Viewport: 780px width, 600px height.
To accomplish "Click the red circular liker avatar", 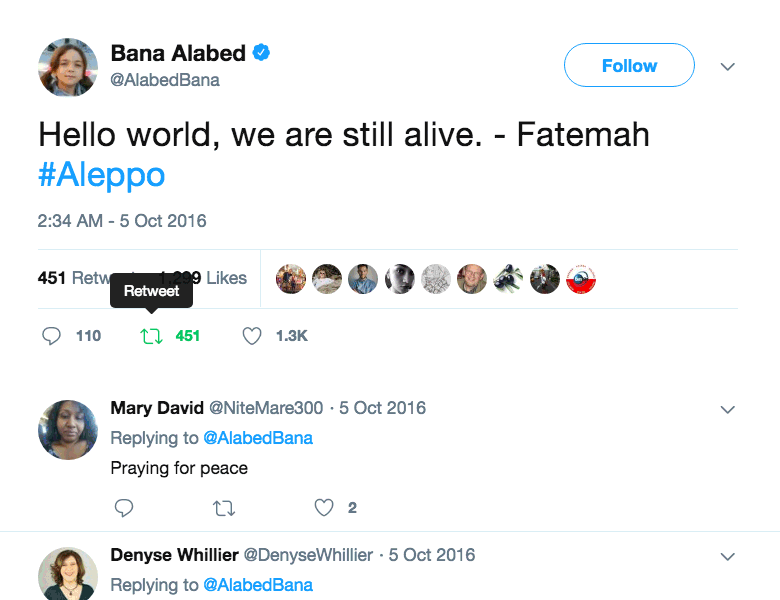I will point(581,279).
